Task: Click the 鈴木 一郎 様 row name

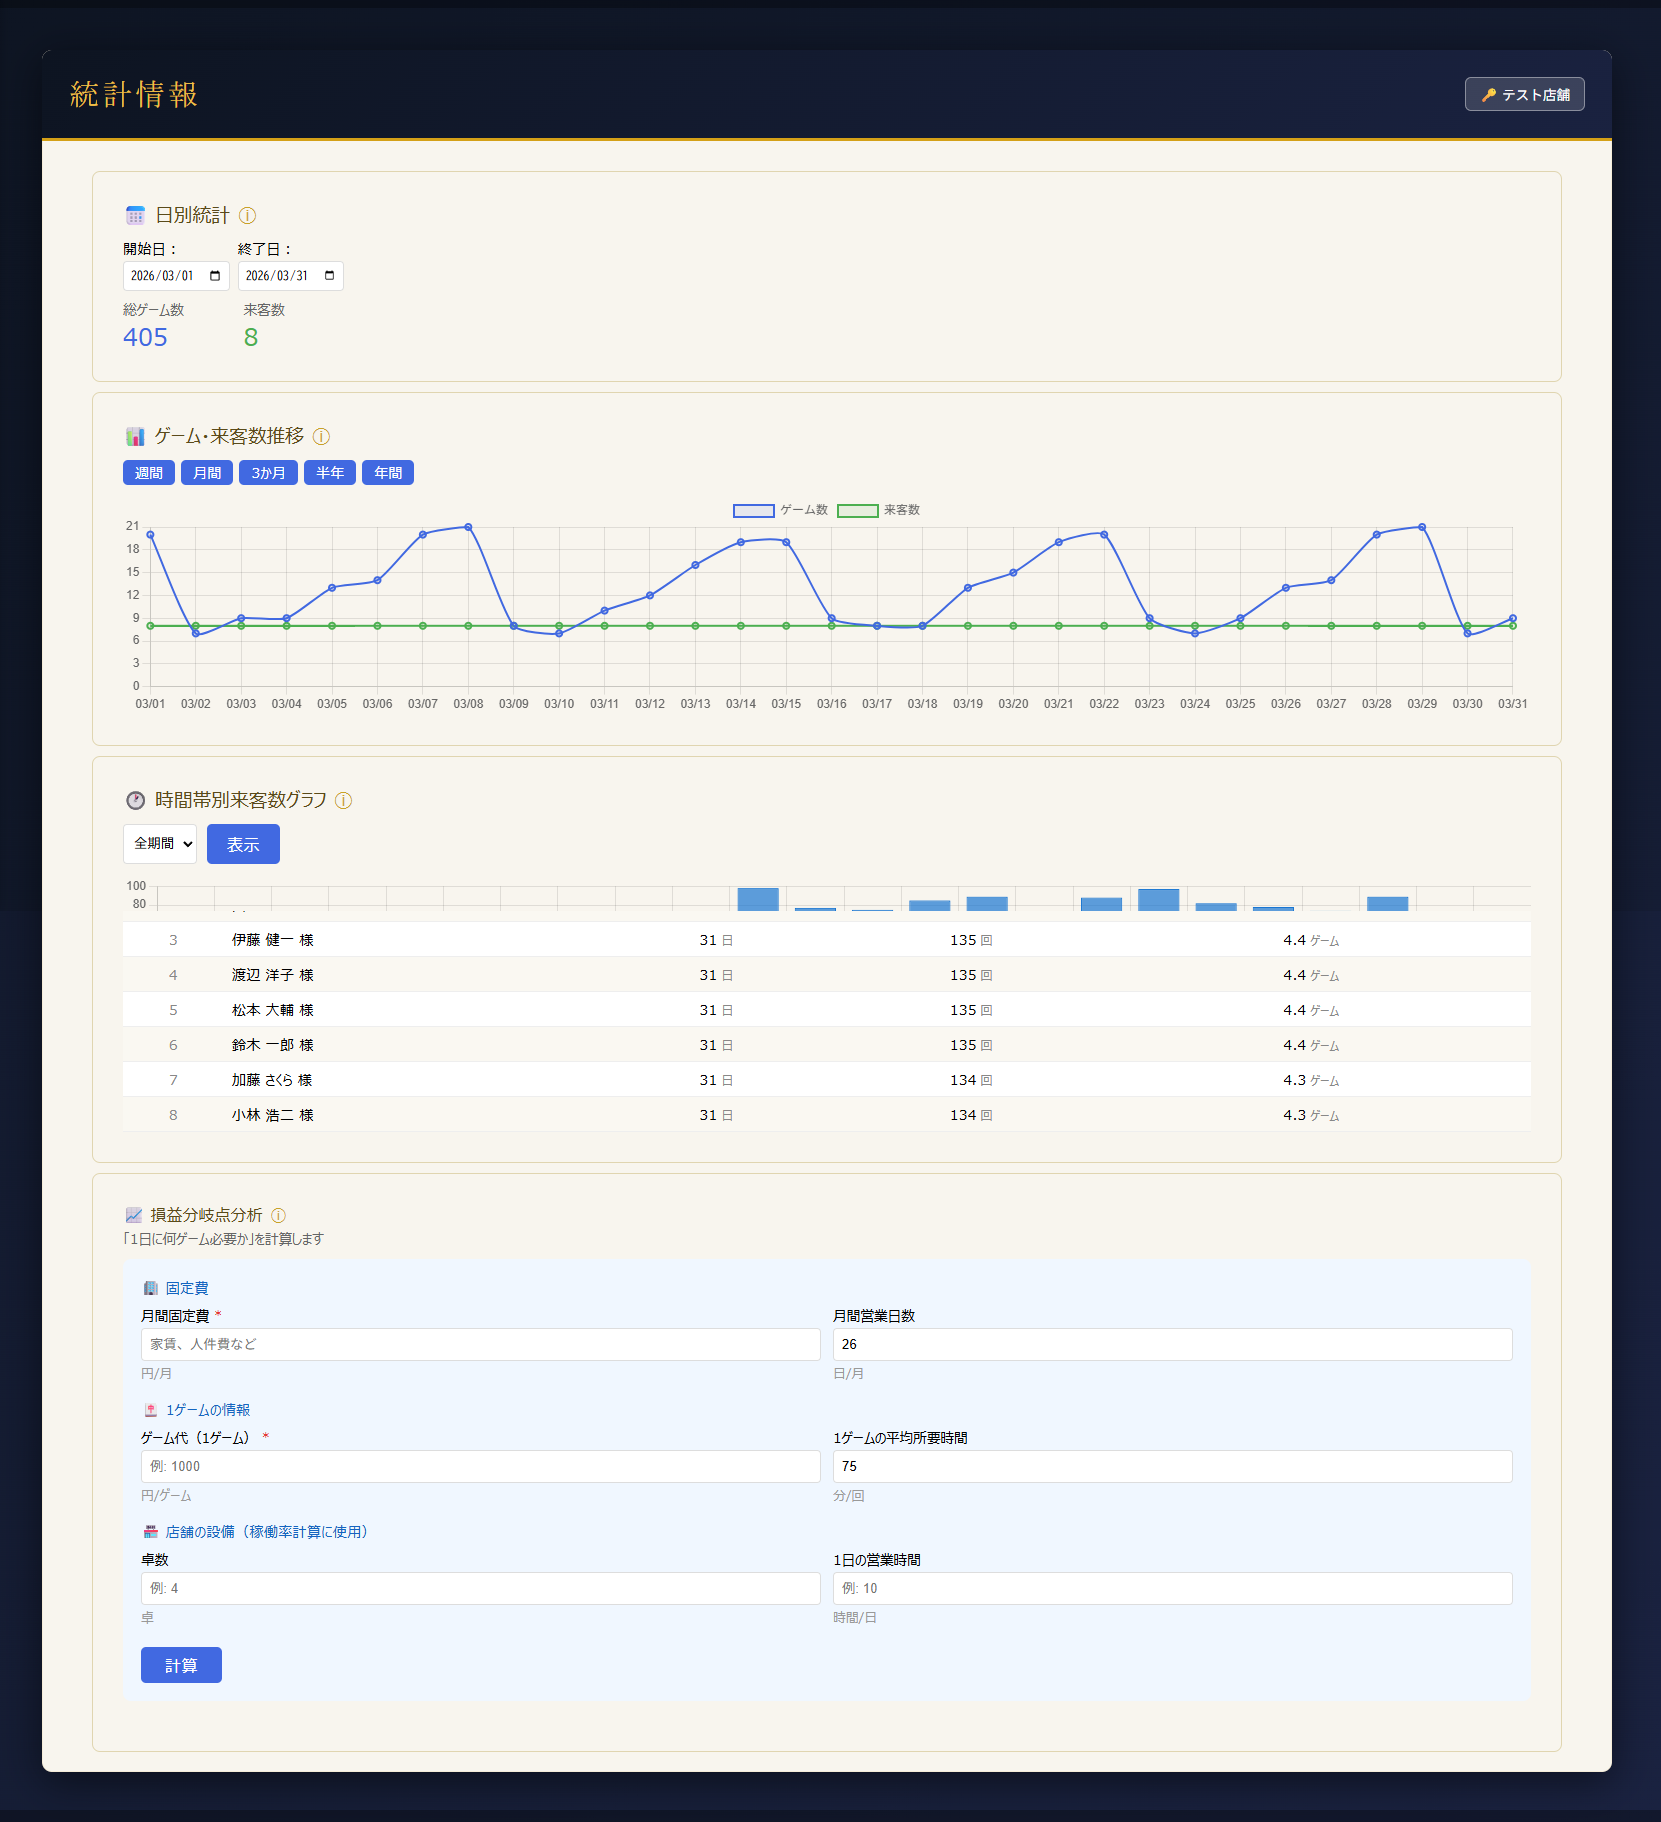Action: (x=273, y=1046)
